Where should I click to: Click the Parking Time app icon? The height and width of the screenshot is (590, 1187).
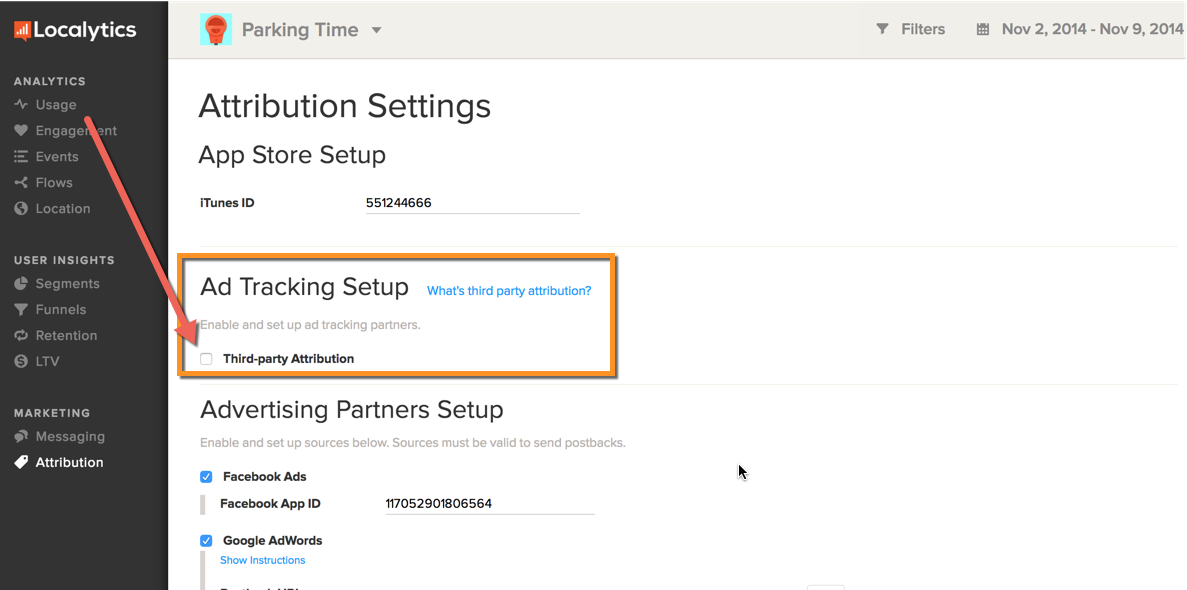tap(216, 30)
